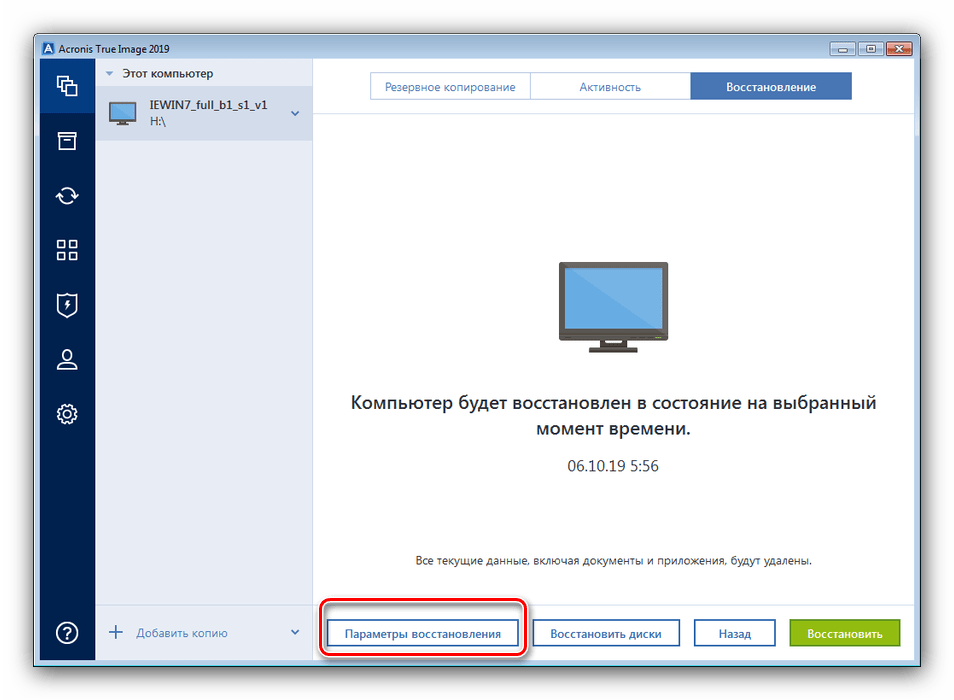Open the Help question mark icon
954x700 pixels.
67,632
